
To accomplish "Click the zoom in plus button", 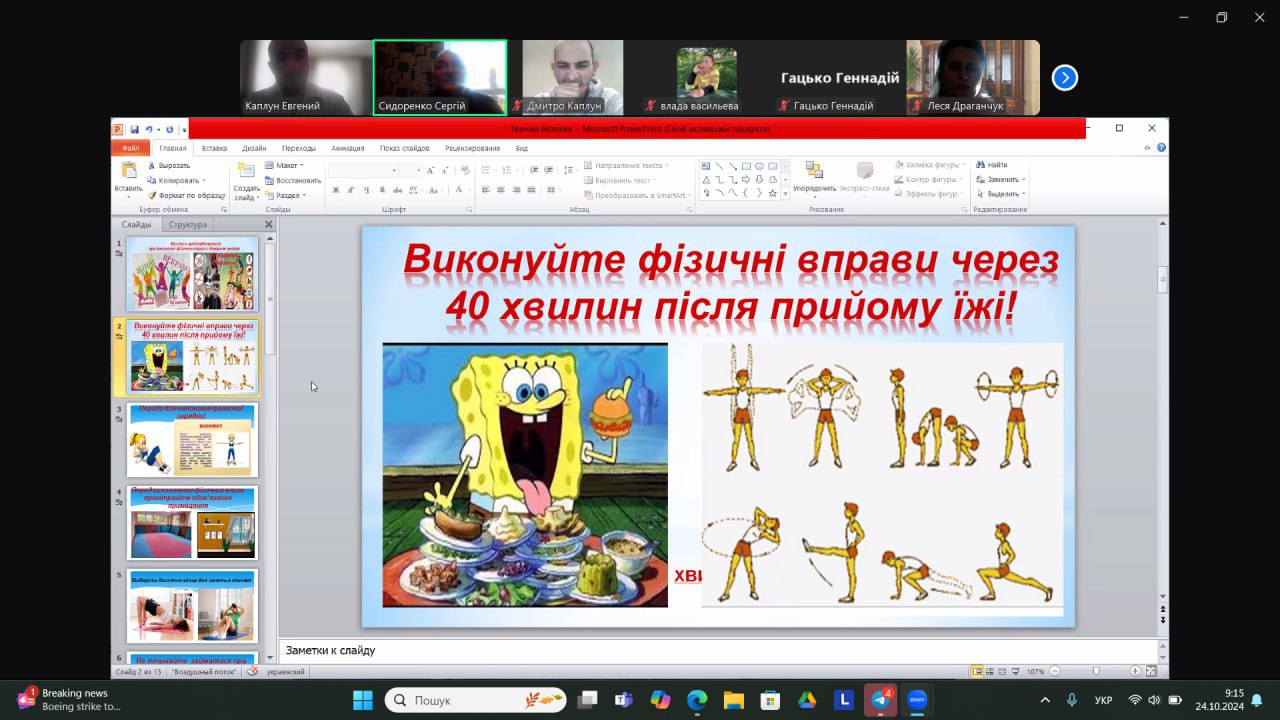I will click(1135, 671).
